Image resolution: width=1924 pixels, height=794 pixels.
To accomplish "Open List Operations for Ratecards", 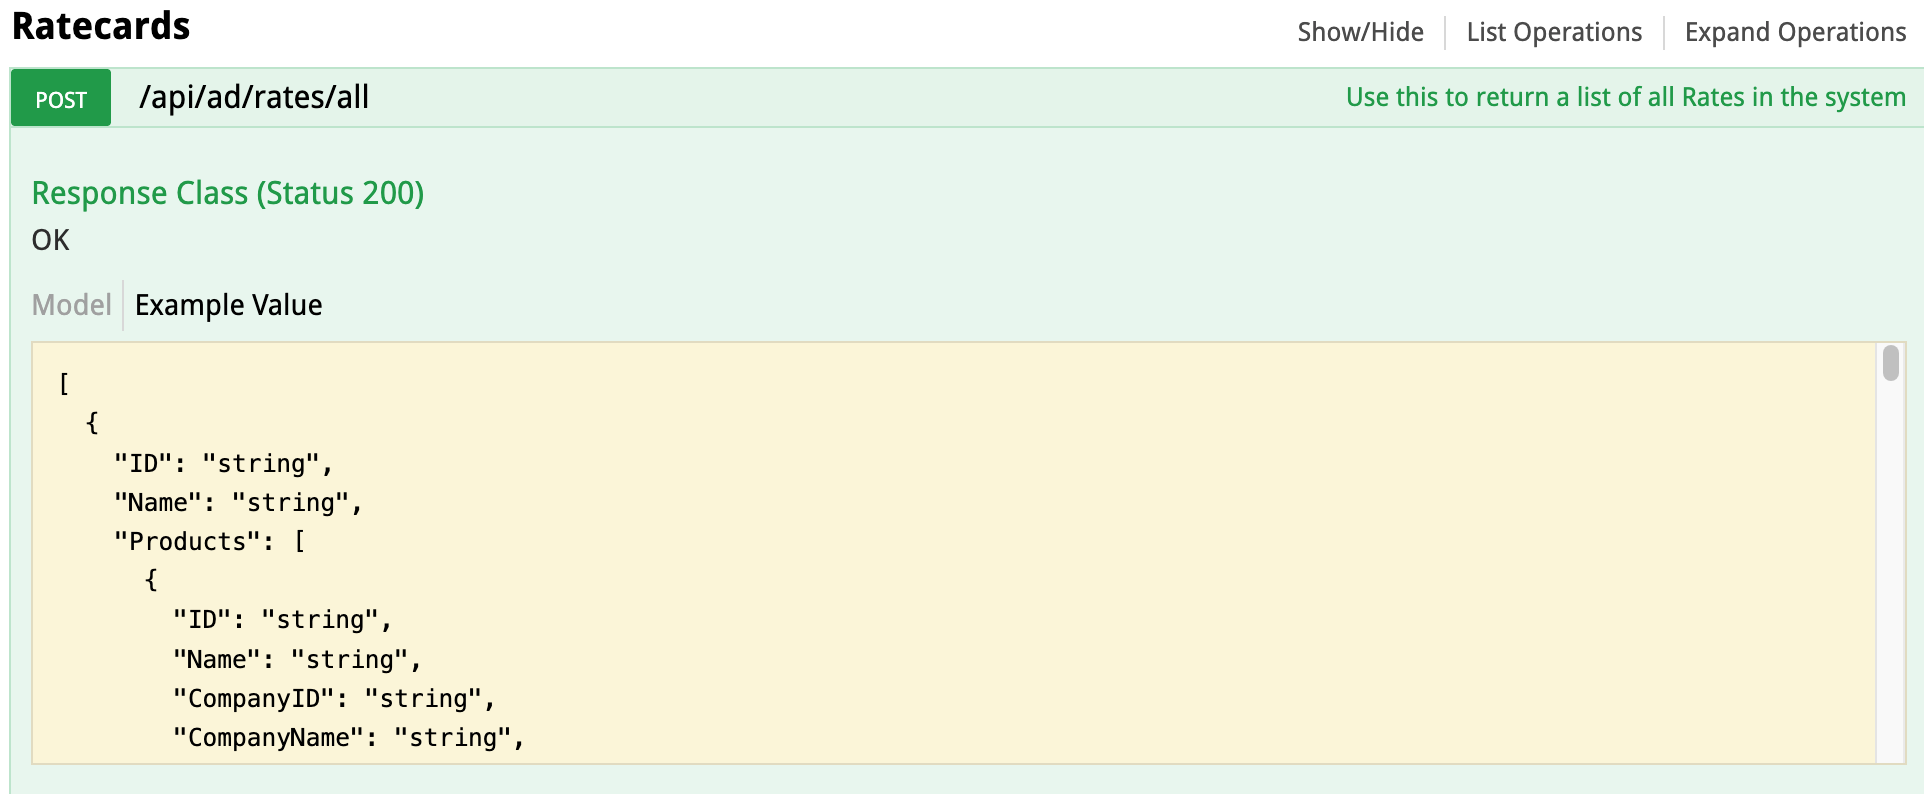I will [x=1554, y=32].
